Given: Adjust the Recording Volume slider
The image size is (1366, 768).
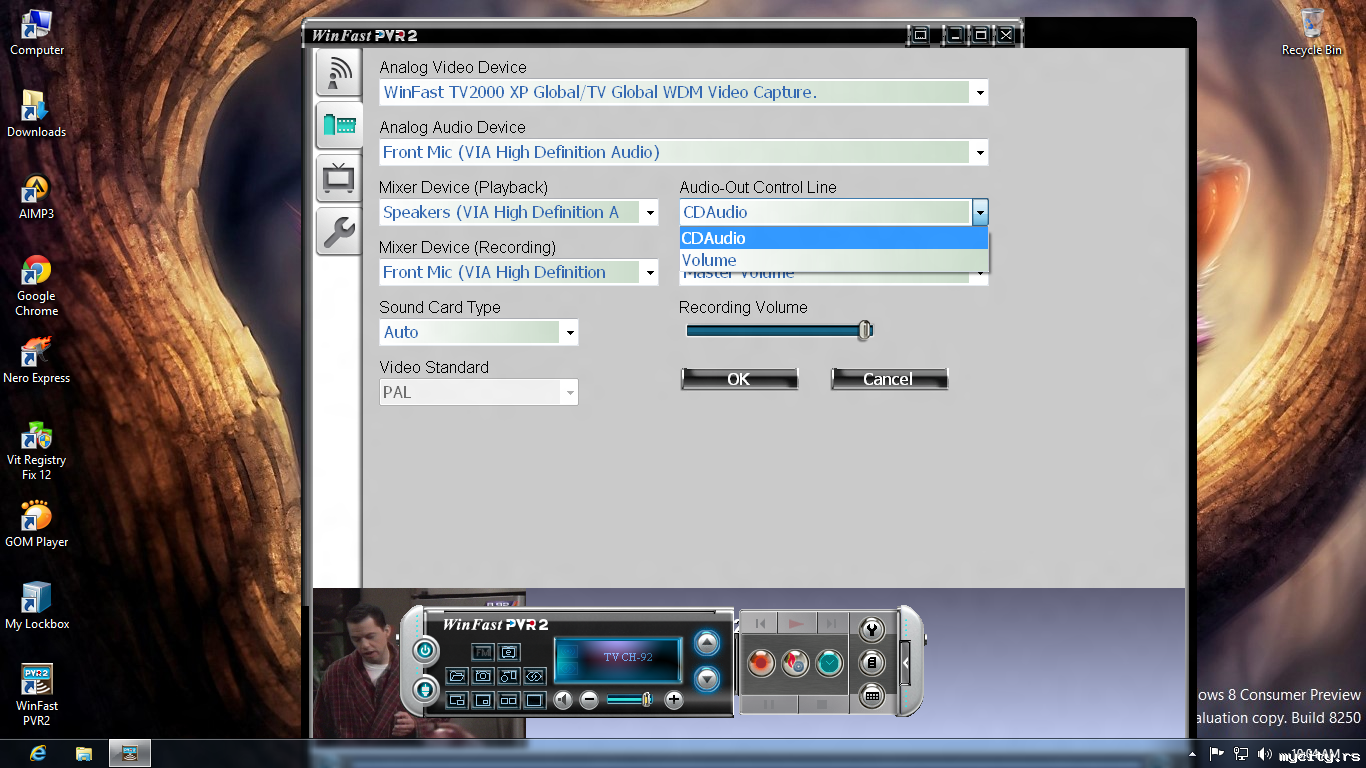Looking at the screenshot, I should tap(865, 330).
